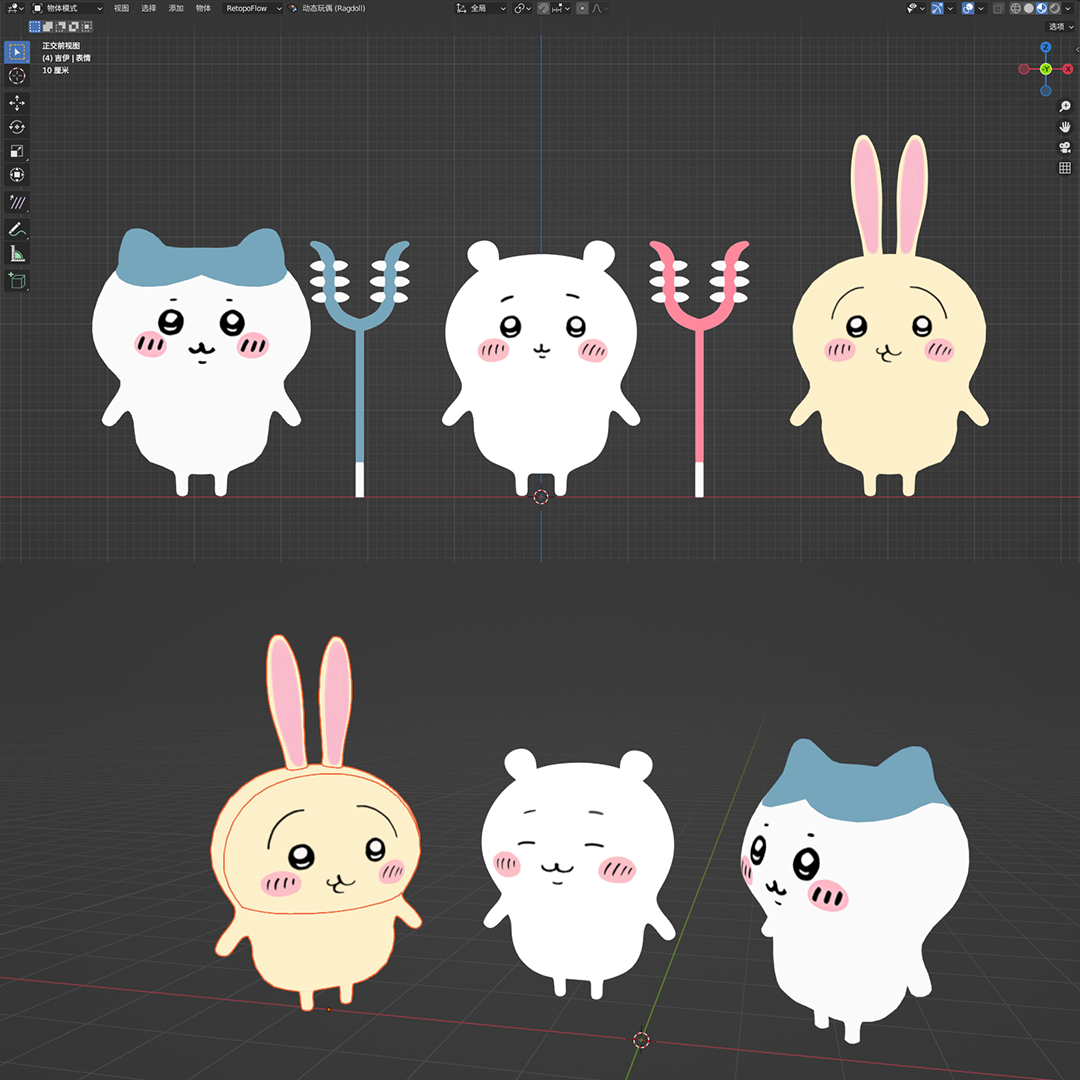Viewport: 1080px width, 1080px height.
Task: Expand the sidebar with the small arrow
Action: (1077, 50)
